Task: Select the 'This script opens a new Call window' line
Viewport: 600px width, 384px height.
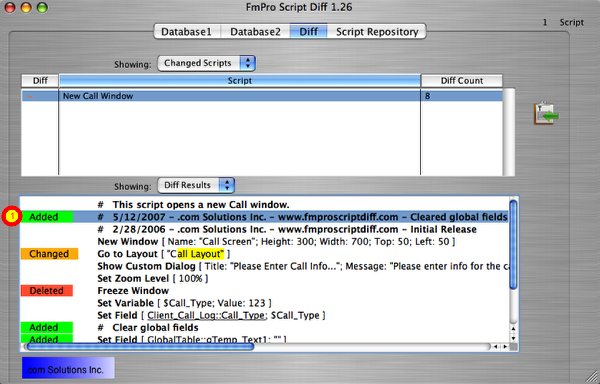Action: pyautogui.click(x=193, y=205)
